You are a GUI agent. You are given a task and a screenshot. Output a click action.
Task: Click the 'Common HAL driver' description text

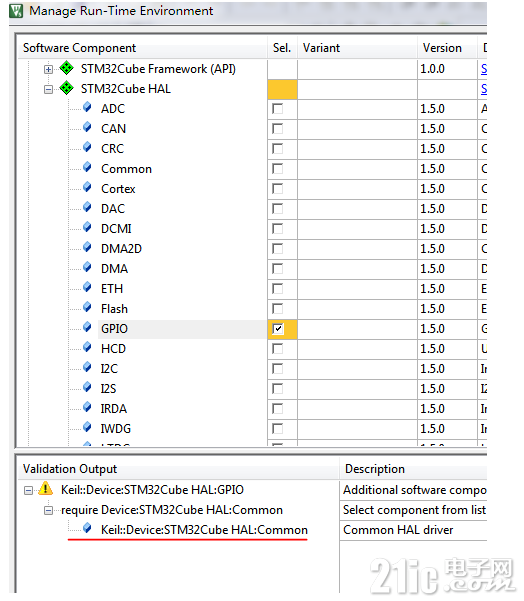(398, 530)
